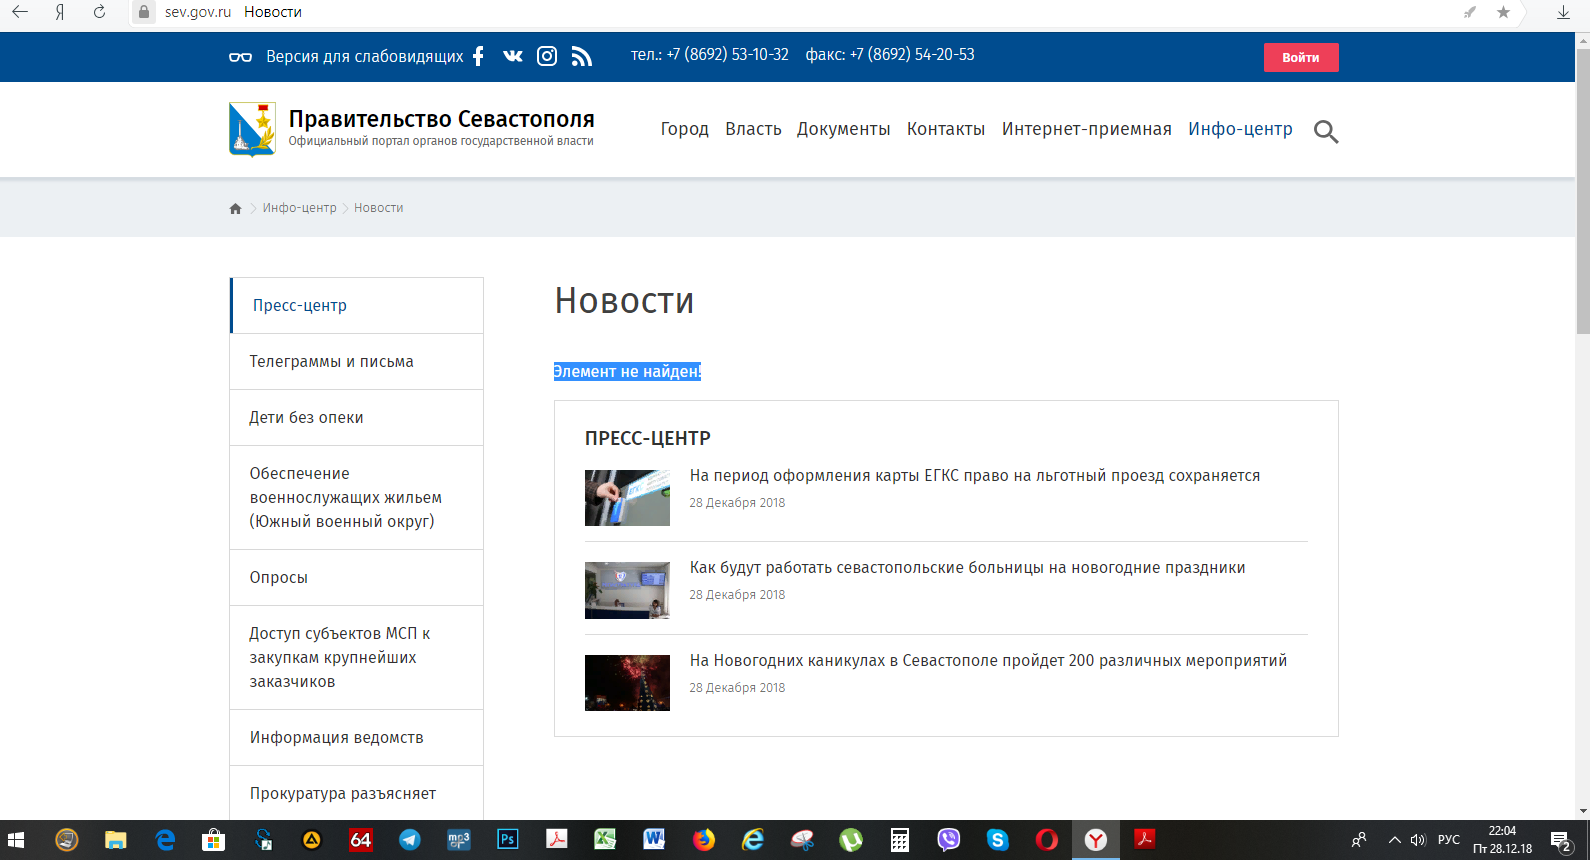Viewport: 1590px width, 860px height.
Task: Click the fireworks news thumbnail
Action: tap(627, 683)
